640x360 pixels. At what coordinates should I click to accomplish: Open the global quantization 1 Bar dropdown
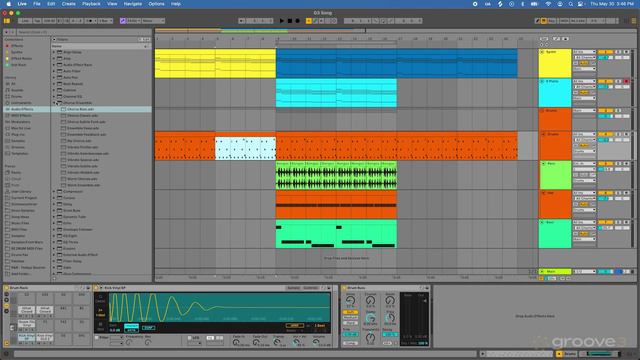[x=105, y=21]
